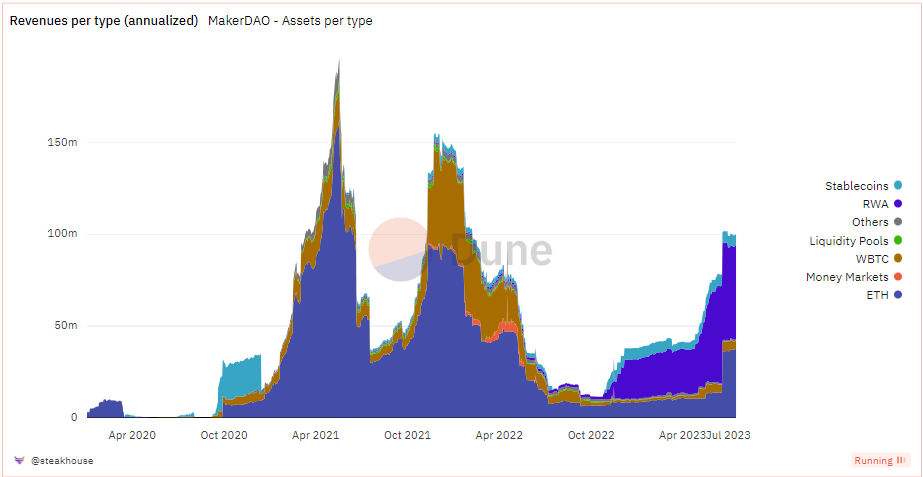The width and height of the screenshot is (923, 477).
Task: Click the Others legend gray dot
Action: pos(898,222)
